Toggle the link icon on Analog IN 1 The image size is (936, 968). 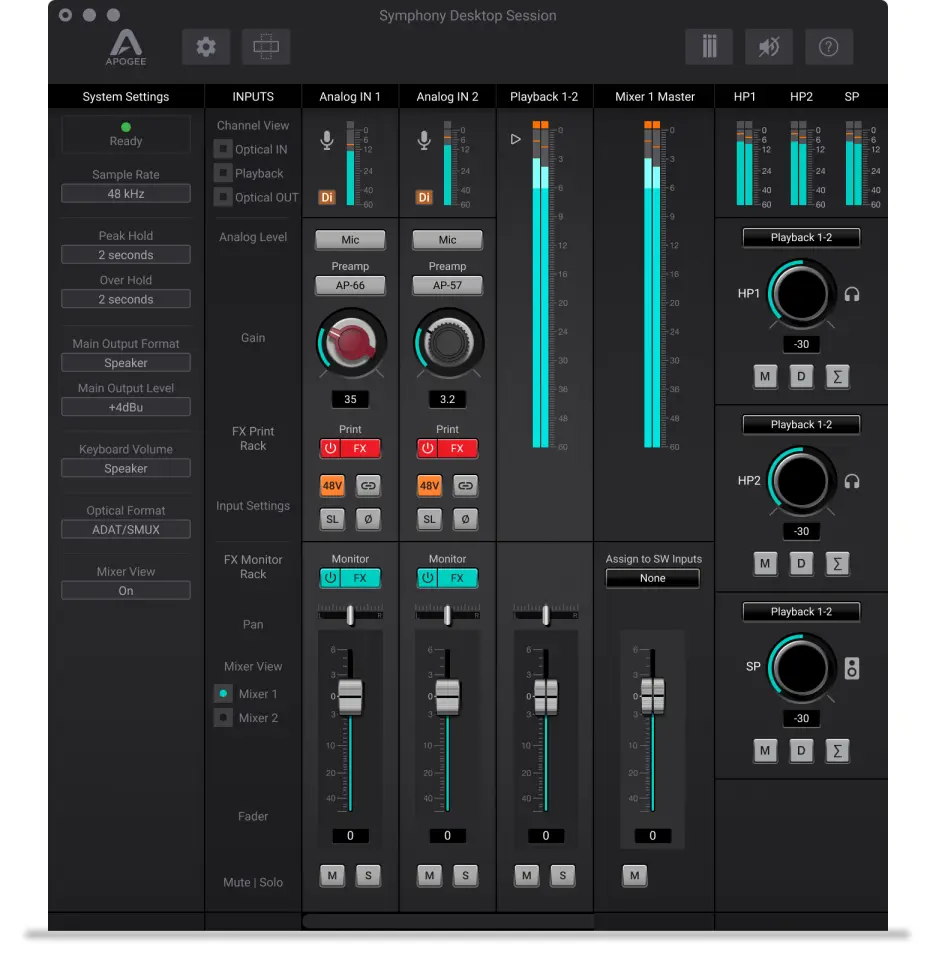tap(368, 486)
